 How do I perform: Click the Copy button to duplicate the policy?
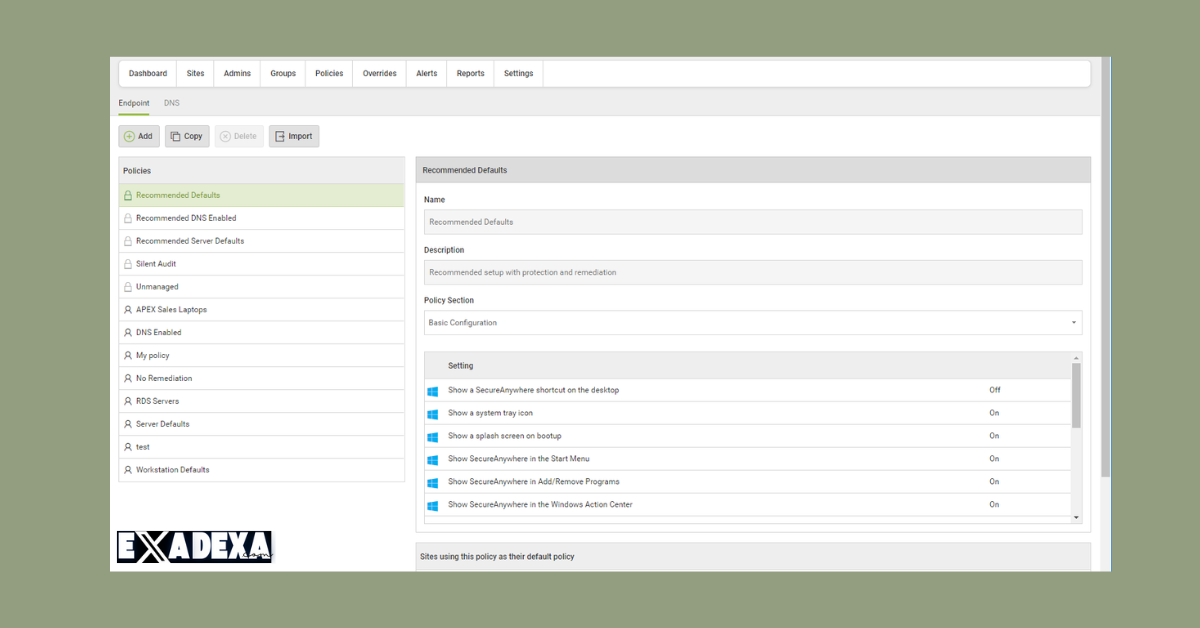click(187, 136)
